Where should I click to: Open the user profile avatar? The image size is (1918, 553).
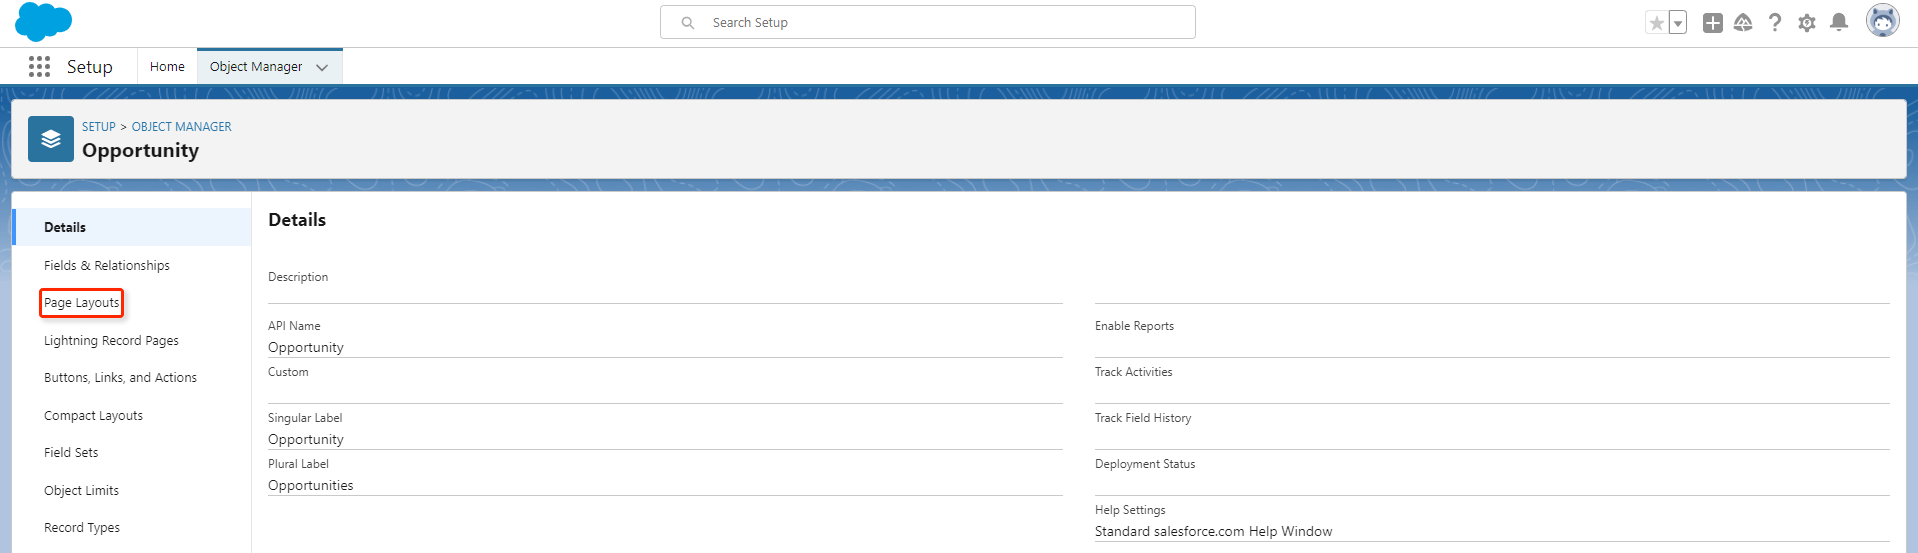(1883, 21)
